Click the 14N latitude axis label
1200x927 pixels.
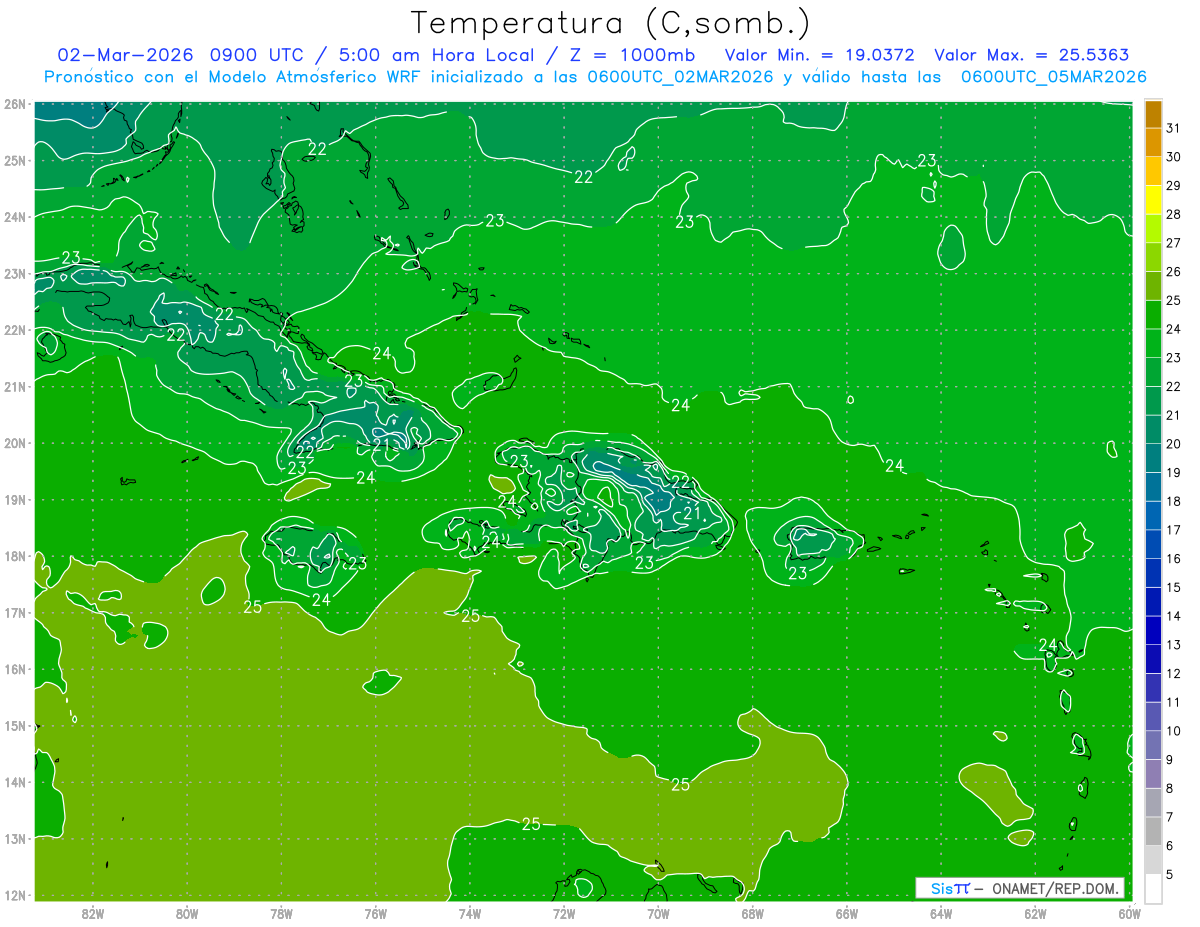pos(14,782)
